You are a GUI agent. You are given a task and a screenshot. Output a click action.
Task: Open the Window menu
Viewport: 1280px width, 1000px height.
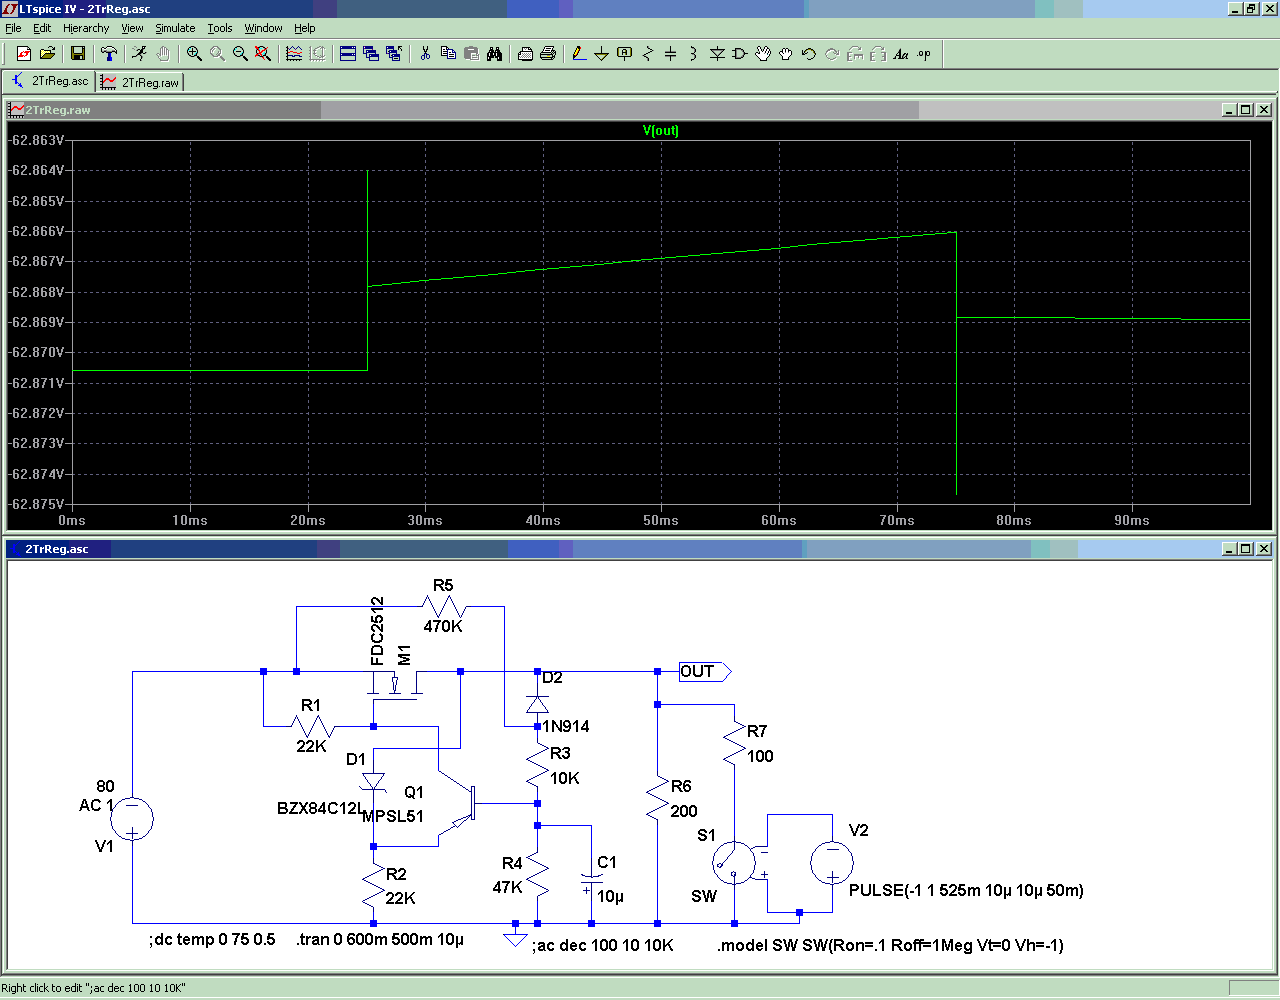click(x=263, y=28)
